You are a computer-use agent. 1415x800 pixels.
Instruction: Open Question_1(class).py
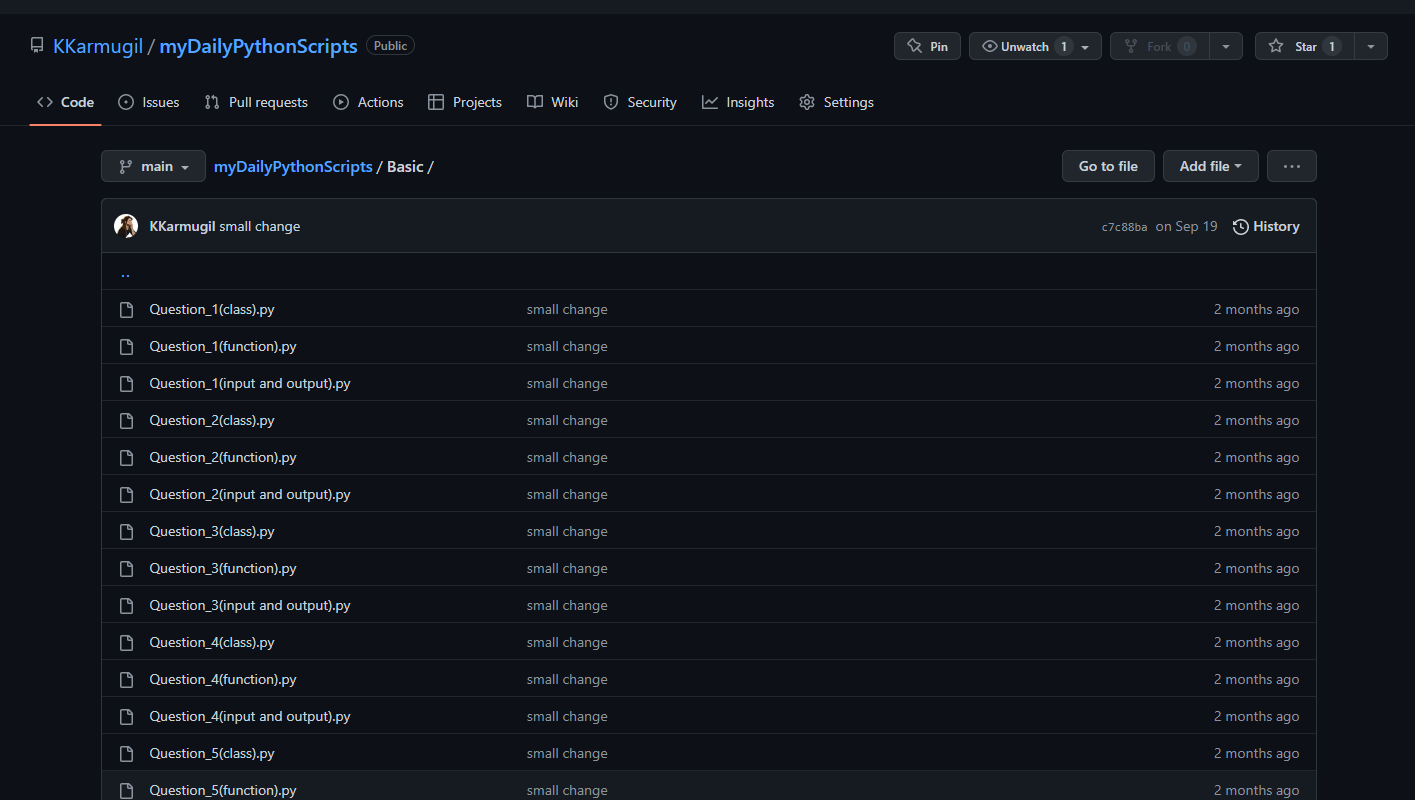212,309
